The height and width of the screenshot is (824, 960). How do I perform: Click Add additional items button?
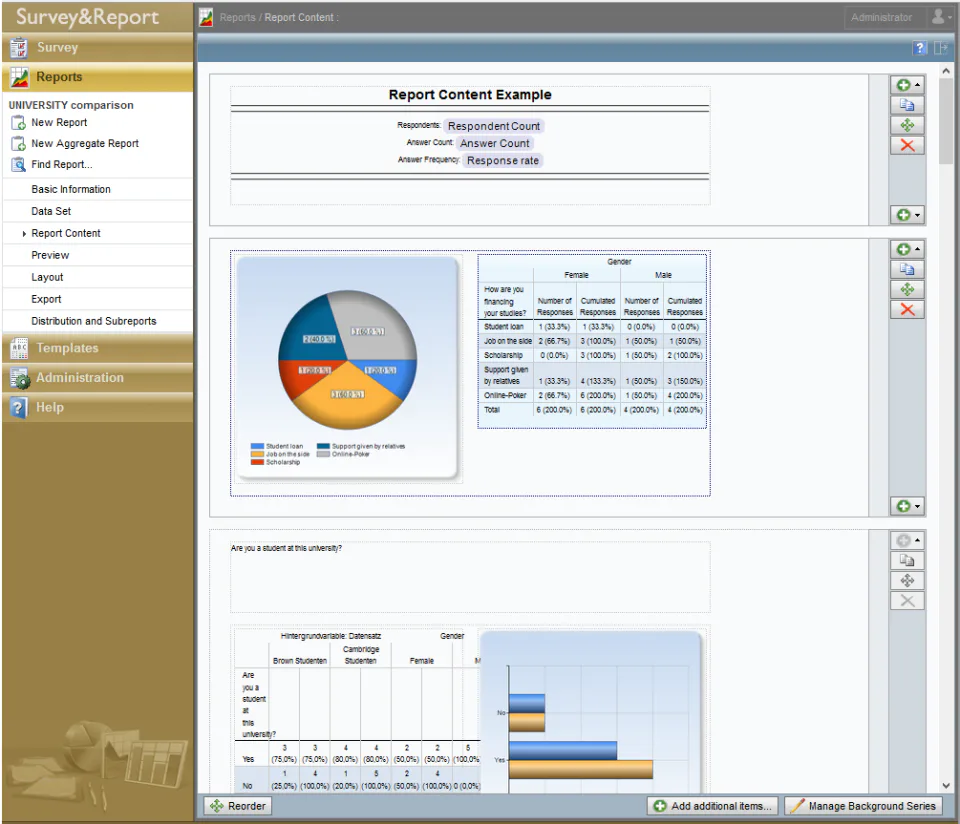(713, 806)
